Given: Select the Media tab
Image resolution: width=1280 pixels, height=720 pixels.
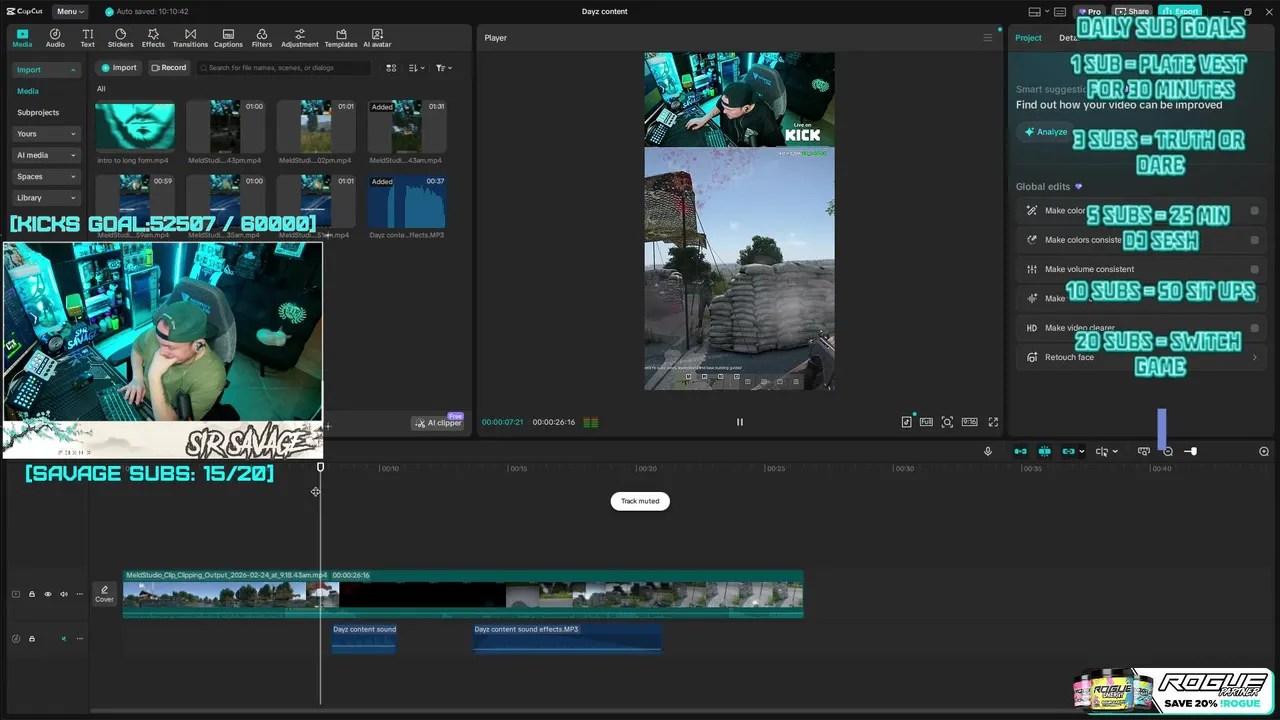Looking at the screenshot, I should tap(22, 38).
